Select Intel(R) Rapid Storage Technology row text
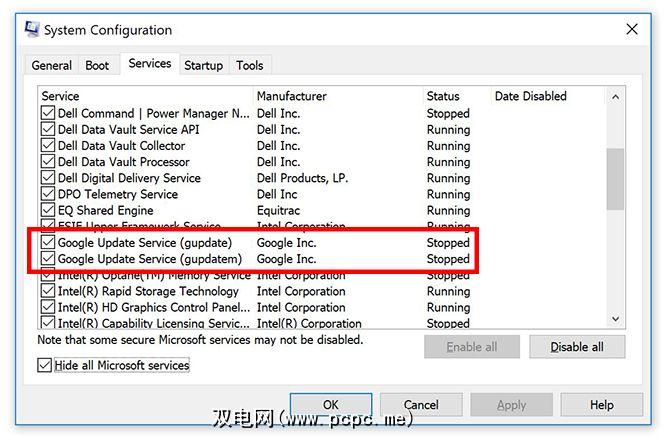The height and width of the screenshot is (442, 670). click(x=148, y=291)
